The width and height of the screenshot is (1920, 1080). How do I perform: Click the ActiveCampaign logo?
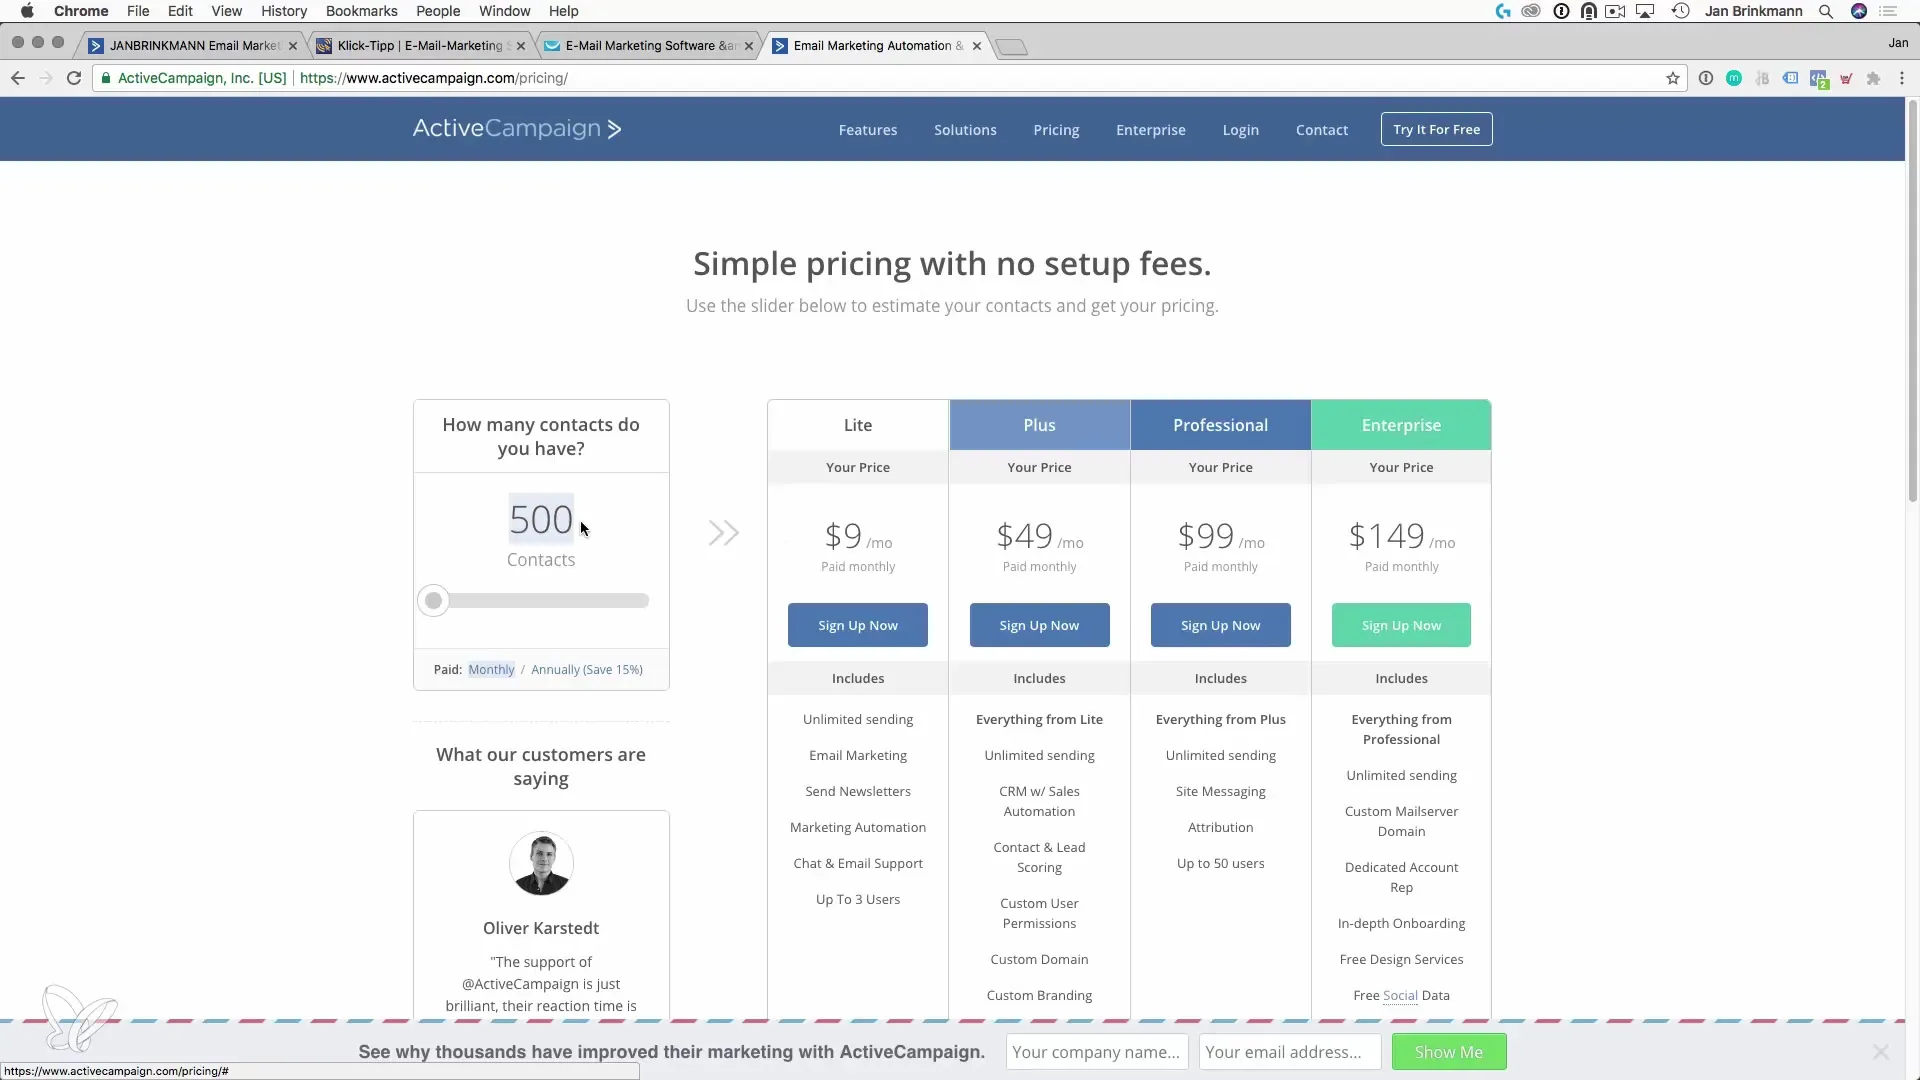pos(517,129)
